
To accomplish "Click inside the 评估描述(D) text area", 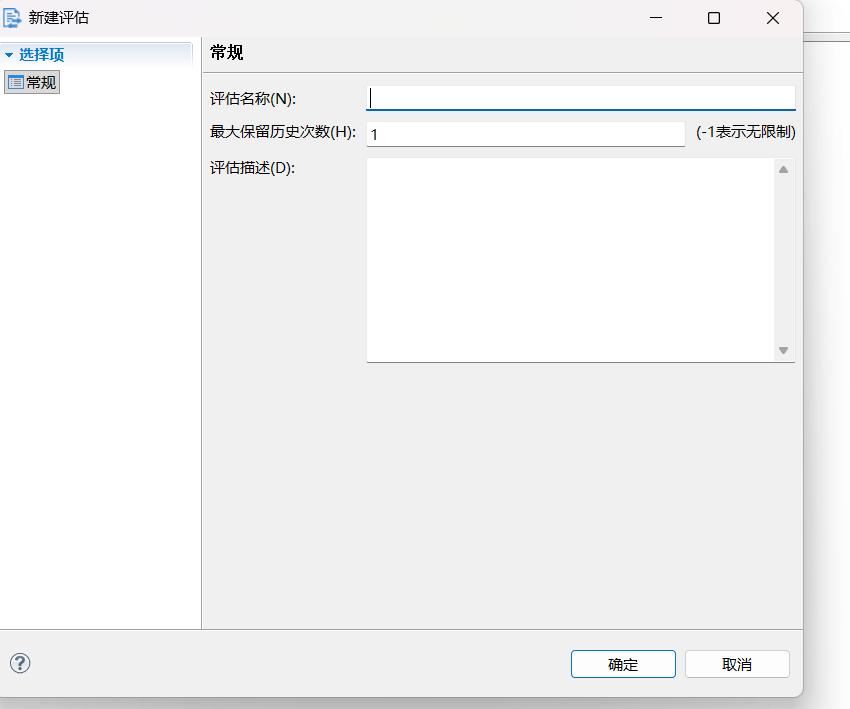I will click(570, 260).
